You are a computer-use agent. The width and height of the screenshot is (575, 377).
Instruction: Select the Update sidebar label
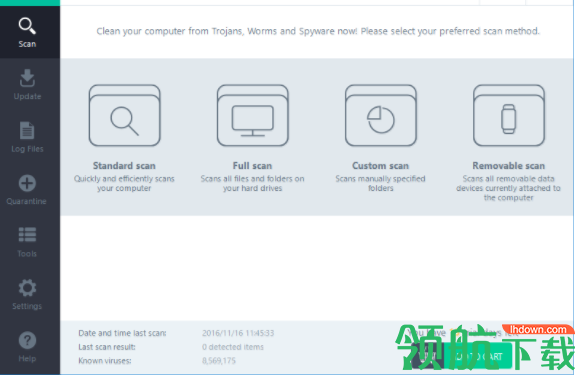coord(27,96)
